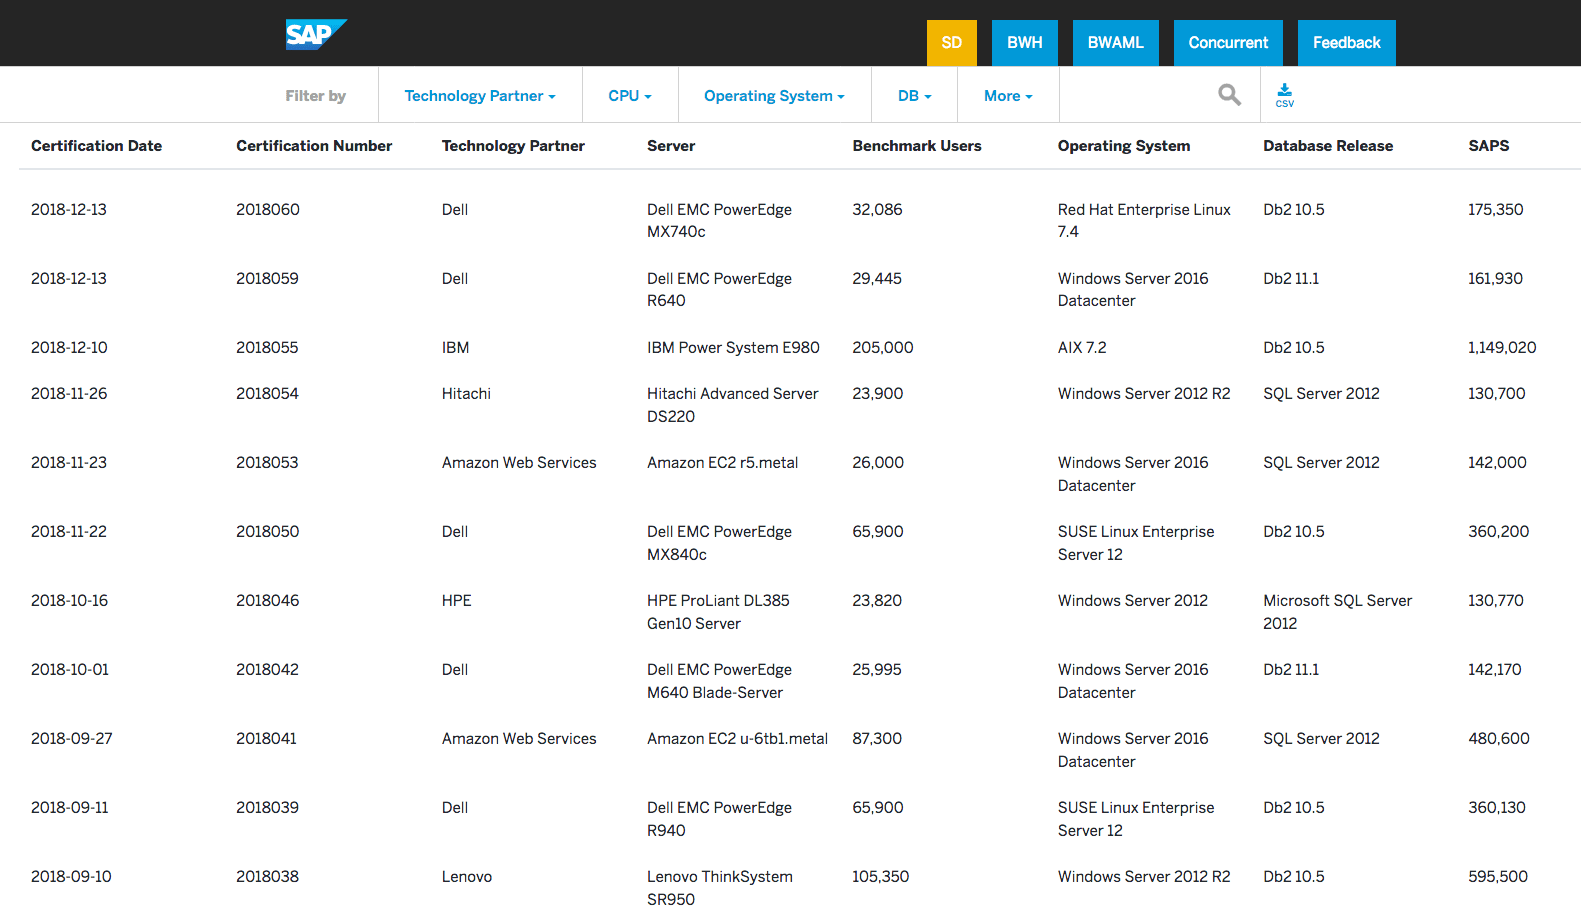
Task: Click Lenovo ThinkSystem SR950 server cell
Action: coord(720,888)
